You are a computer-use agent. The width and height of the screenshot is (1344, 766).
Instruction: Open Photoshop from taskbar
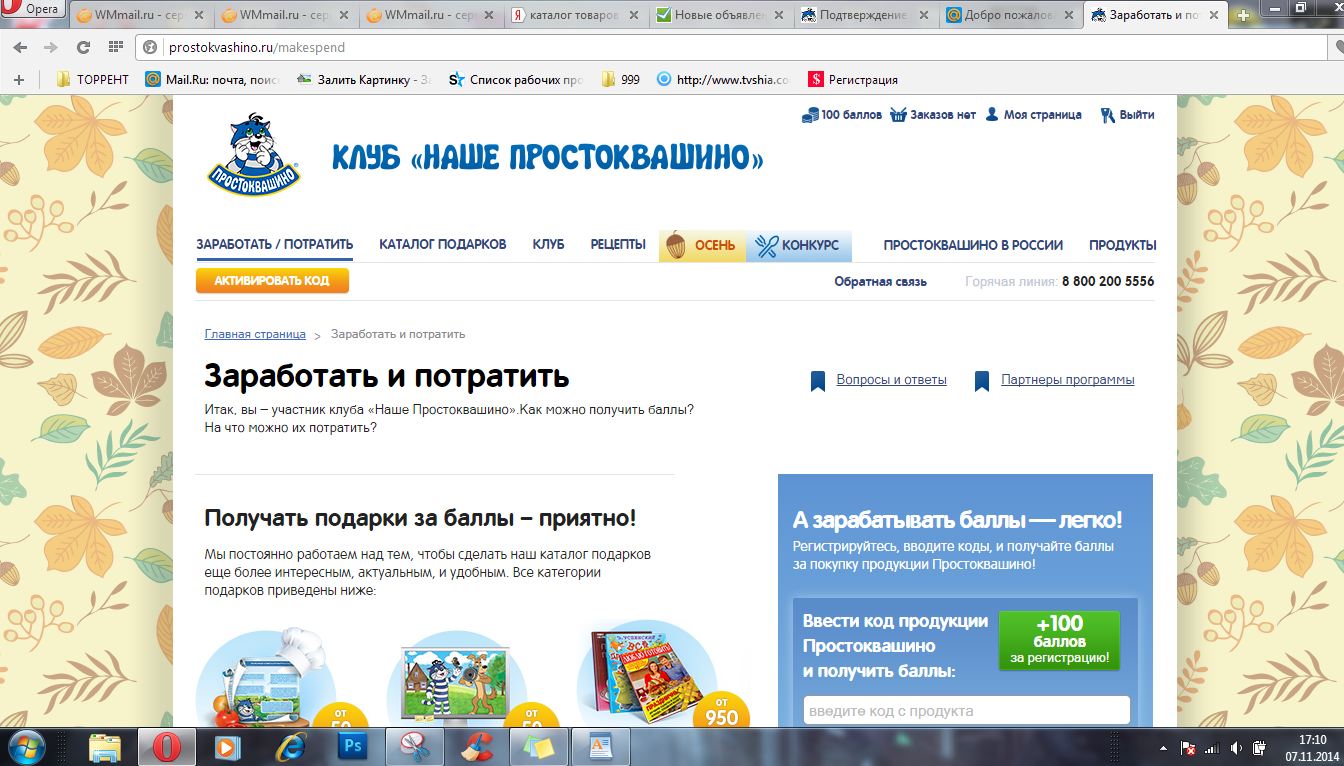coord(352,747)
